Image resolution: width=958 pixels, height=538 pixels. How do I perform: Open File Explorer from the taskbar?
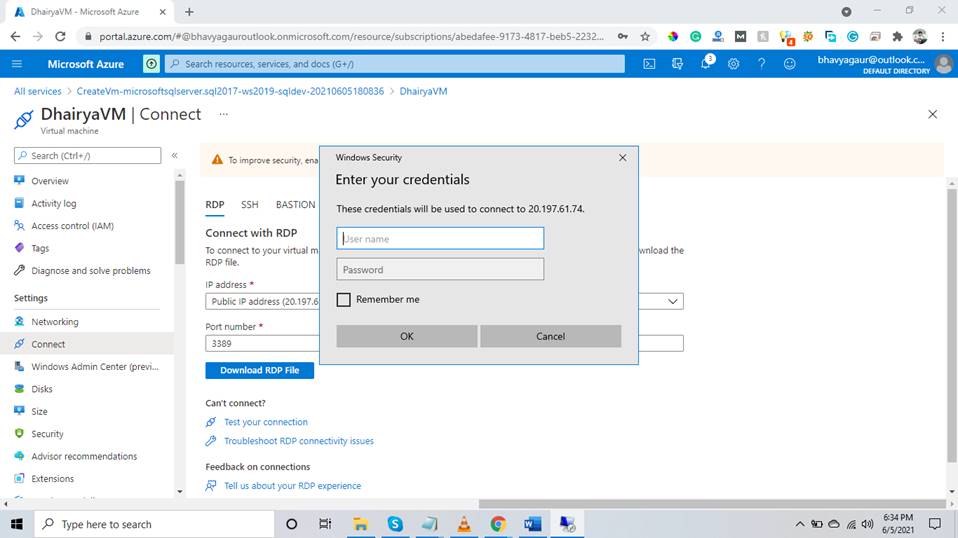pos(360,524)
